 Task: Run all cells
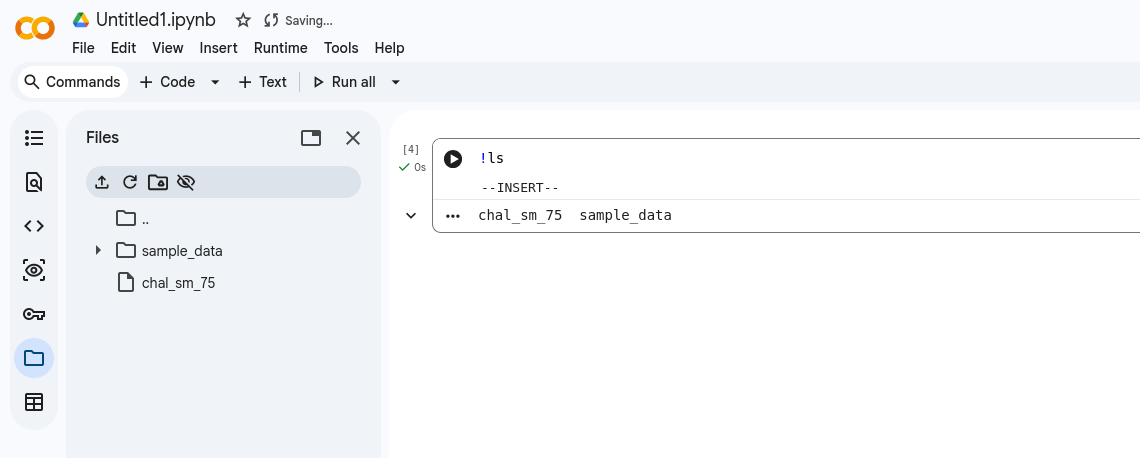[345, 82]
